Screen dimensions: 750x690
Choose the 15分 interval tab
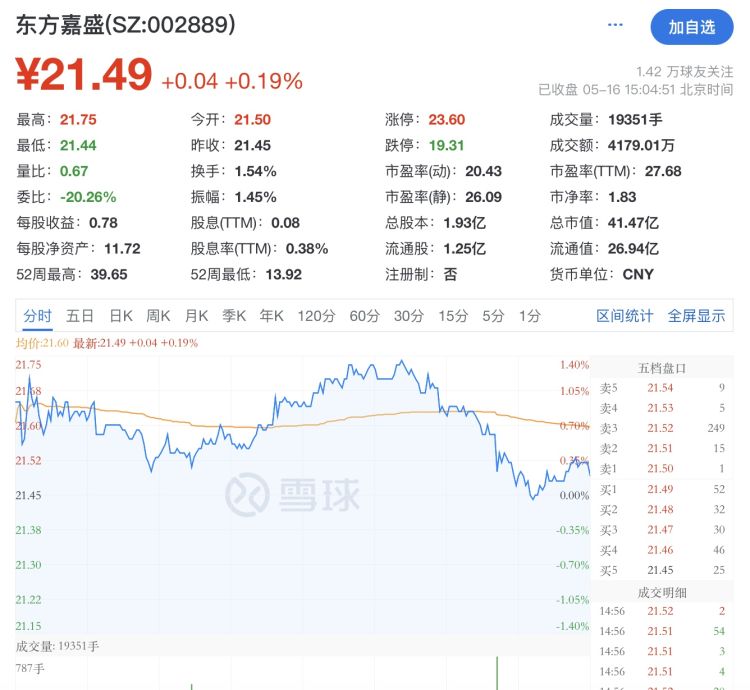(x=453, y=316)
